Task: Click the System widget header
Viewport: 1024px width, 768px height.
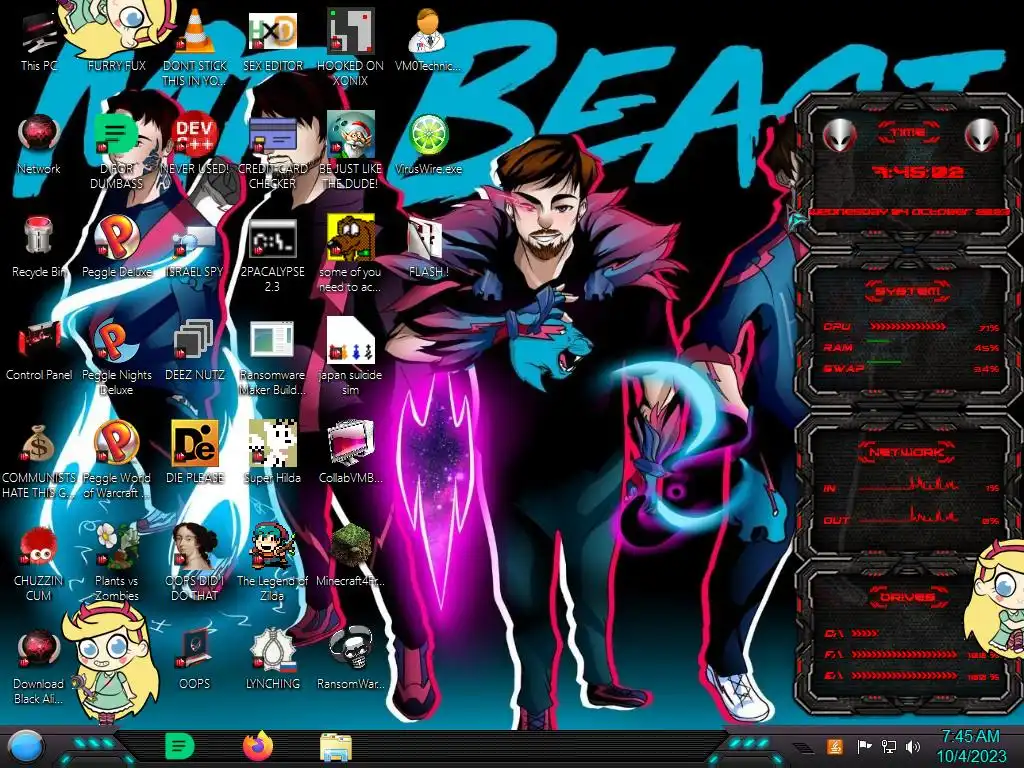Action: click(908, 291)
